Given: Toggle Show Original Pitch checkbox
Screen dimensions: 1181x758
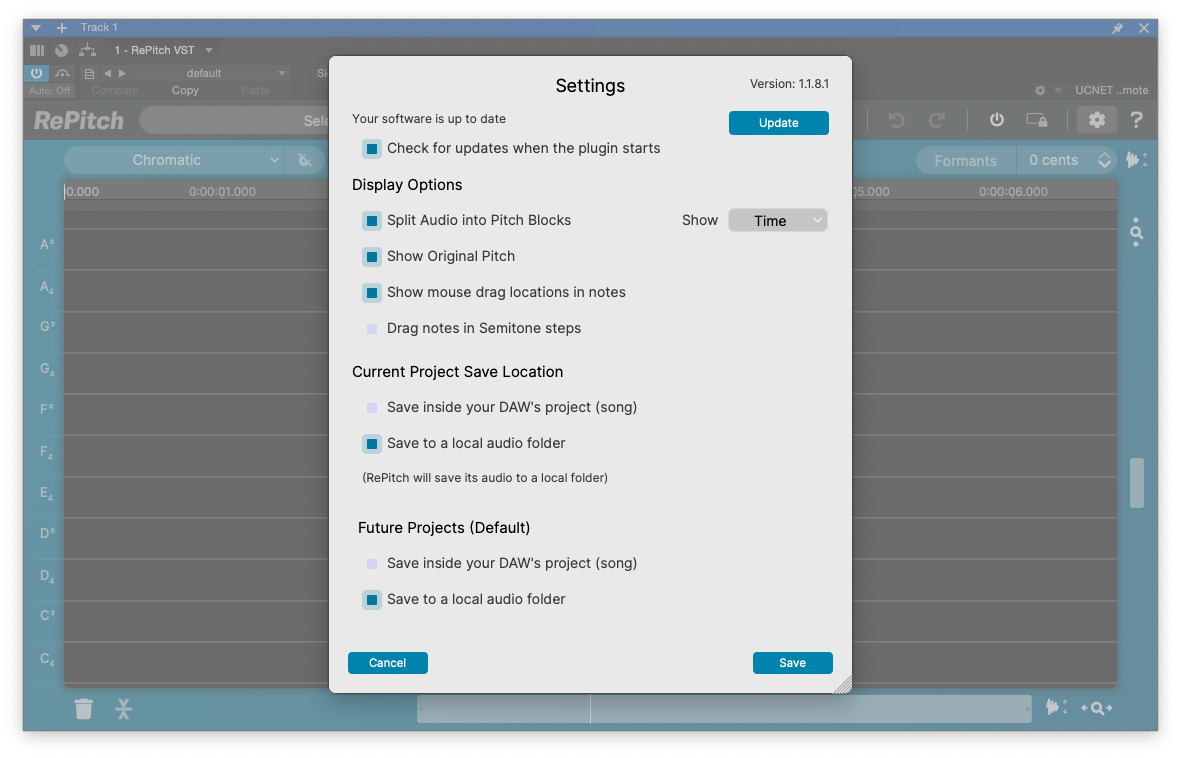Looking at the screenshot, I should [372, 257].
